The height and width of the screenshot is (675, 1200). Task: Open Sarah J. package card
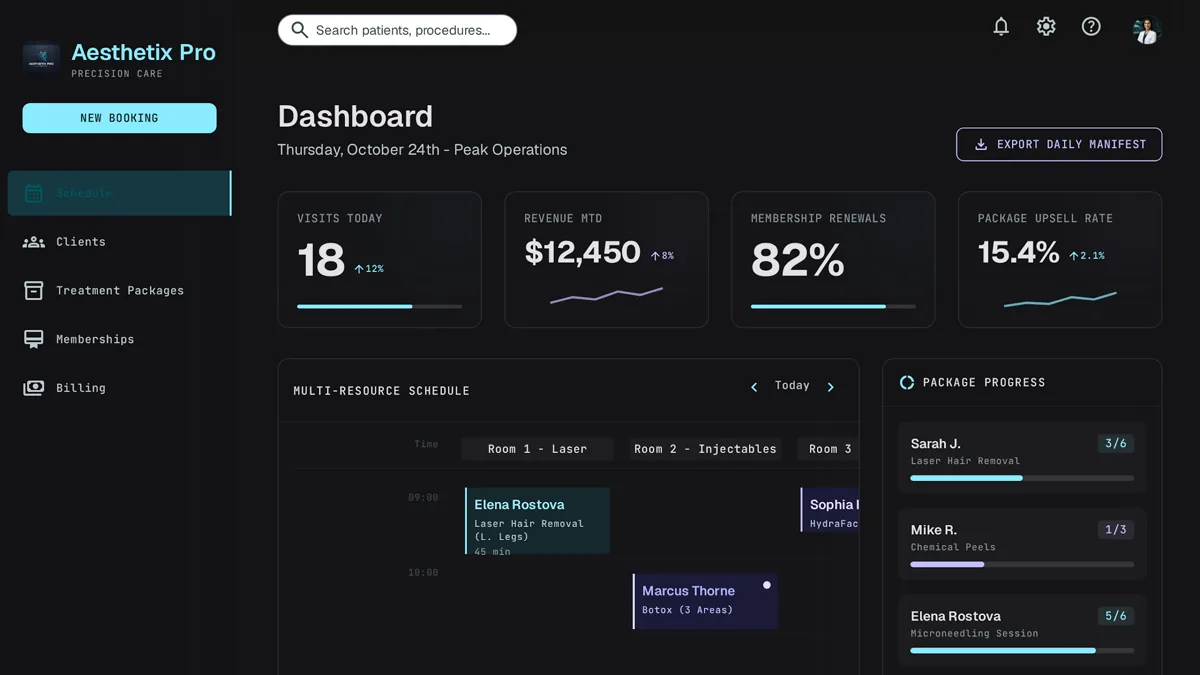tap(1022, 457)
